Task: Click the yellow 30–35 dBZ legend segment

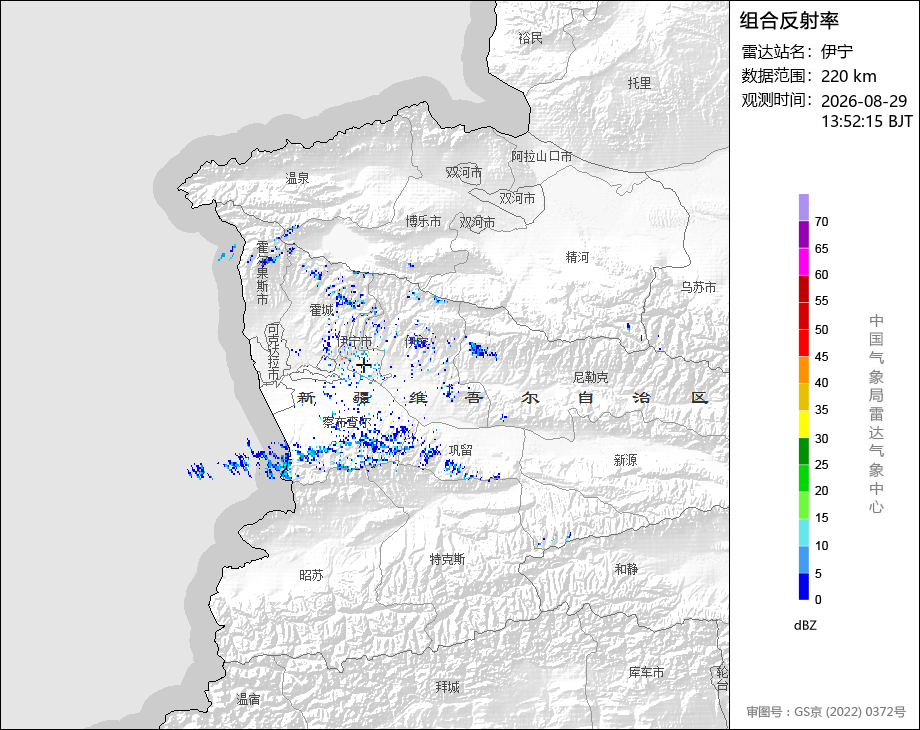Action: point(804,424)
